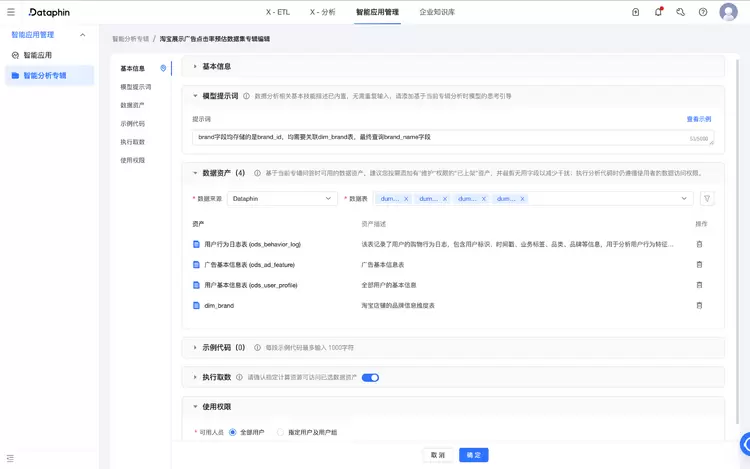750x469 pixels.
Task: Click the help question mark icon
Action: pyautogui.click(x=703, y=12)
